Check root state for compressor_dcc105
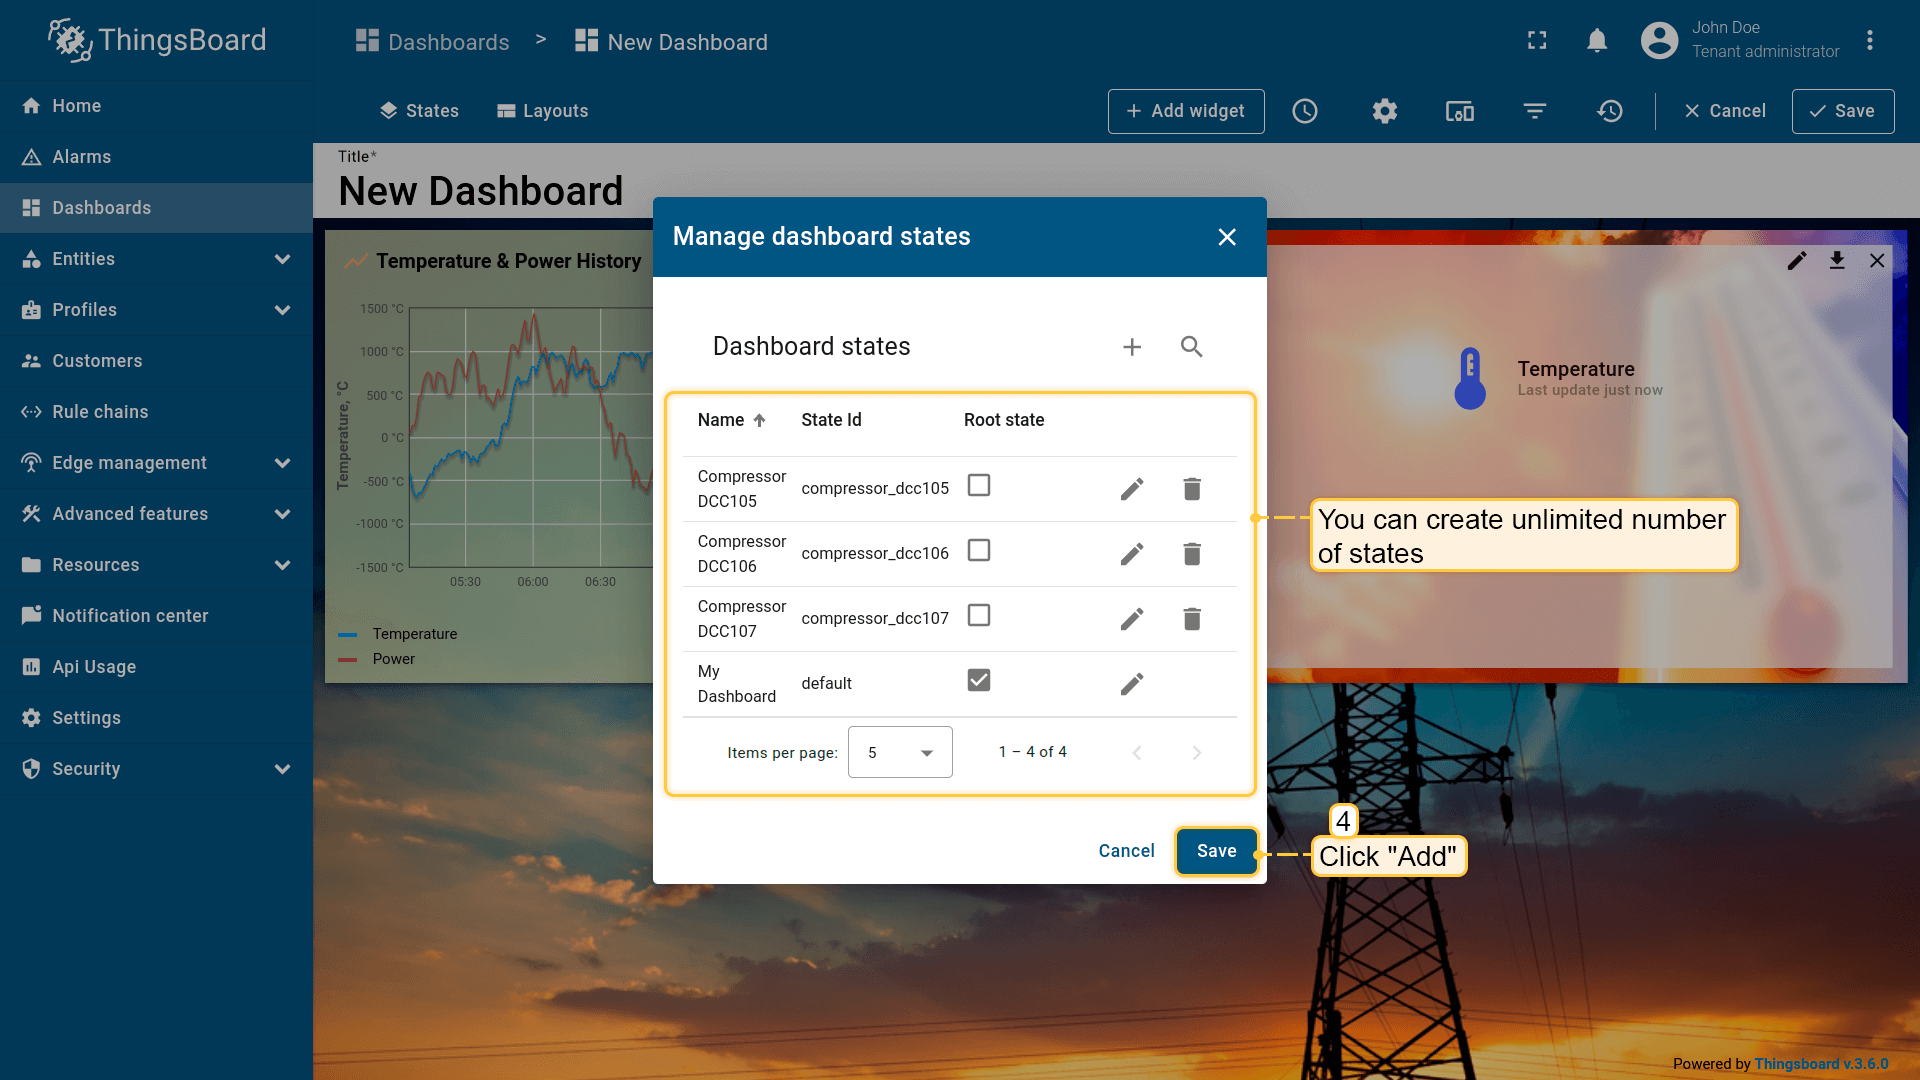Image resolution: width=1920 pixels, height=1080 pixels. tap(979, 485)
